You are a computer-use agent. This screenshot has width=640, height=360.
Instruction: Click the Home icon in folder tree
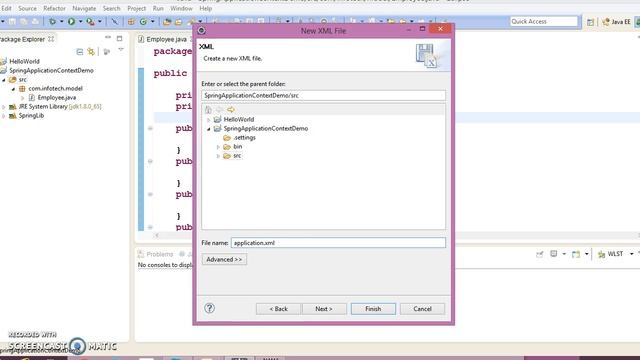tap(208, 110)
